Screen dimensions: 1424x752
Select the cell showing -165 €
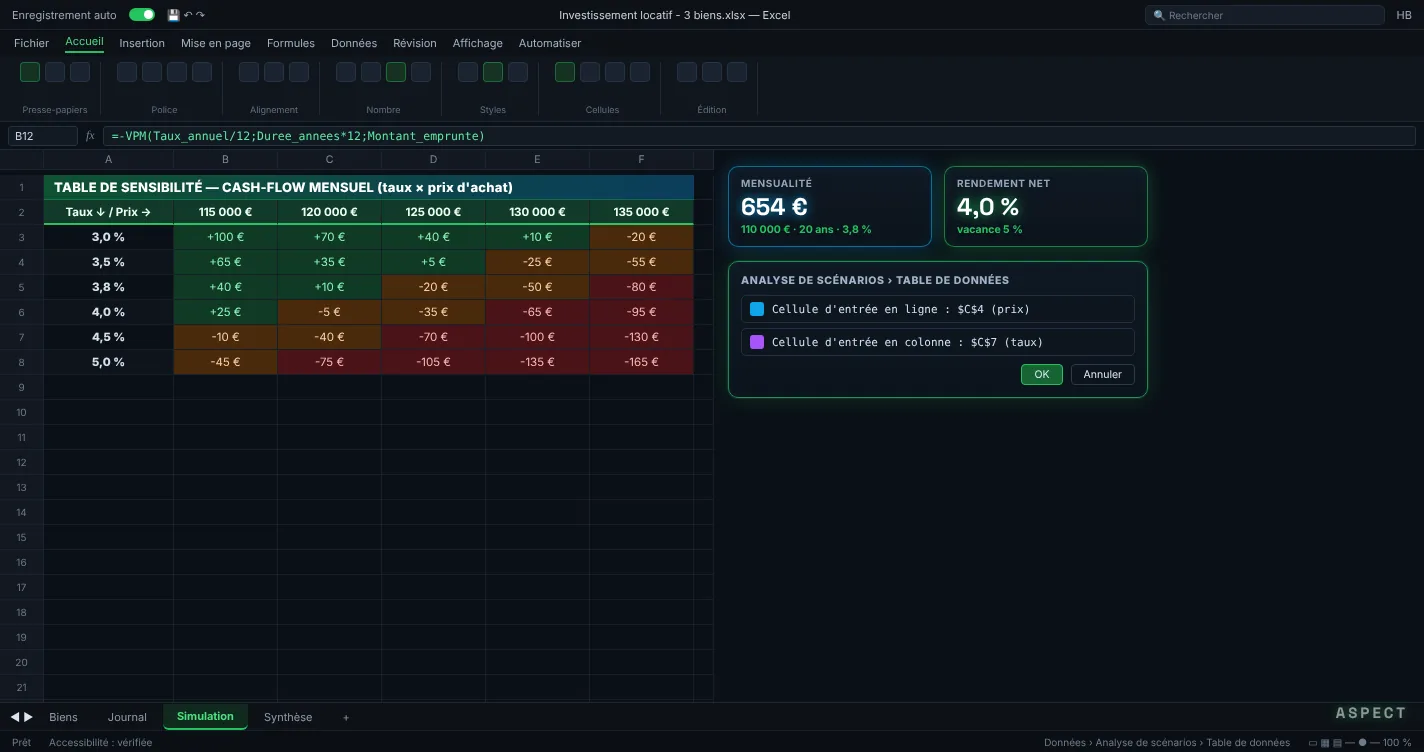click(x=642, y=362)
